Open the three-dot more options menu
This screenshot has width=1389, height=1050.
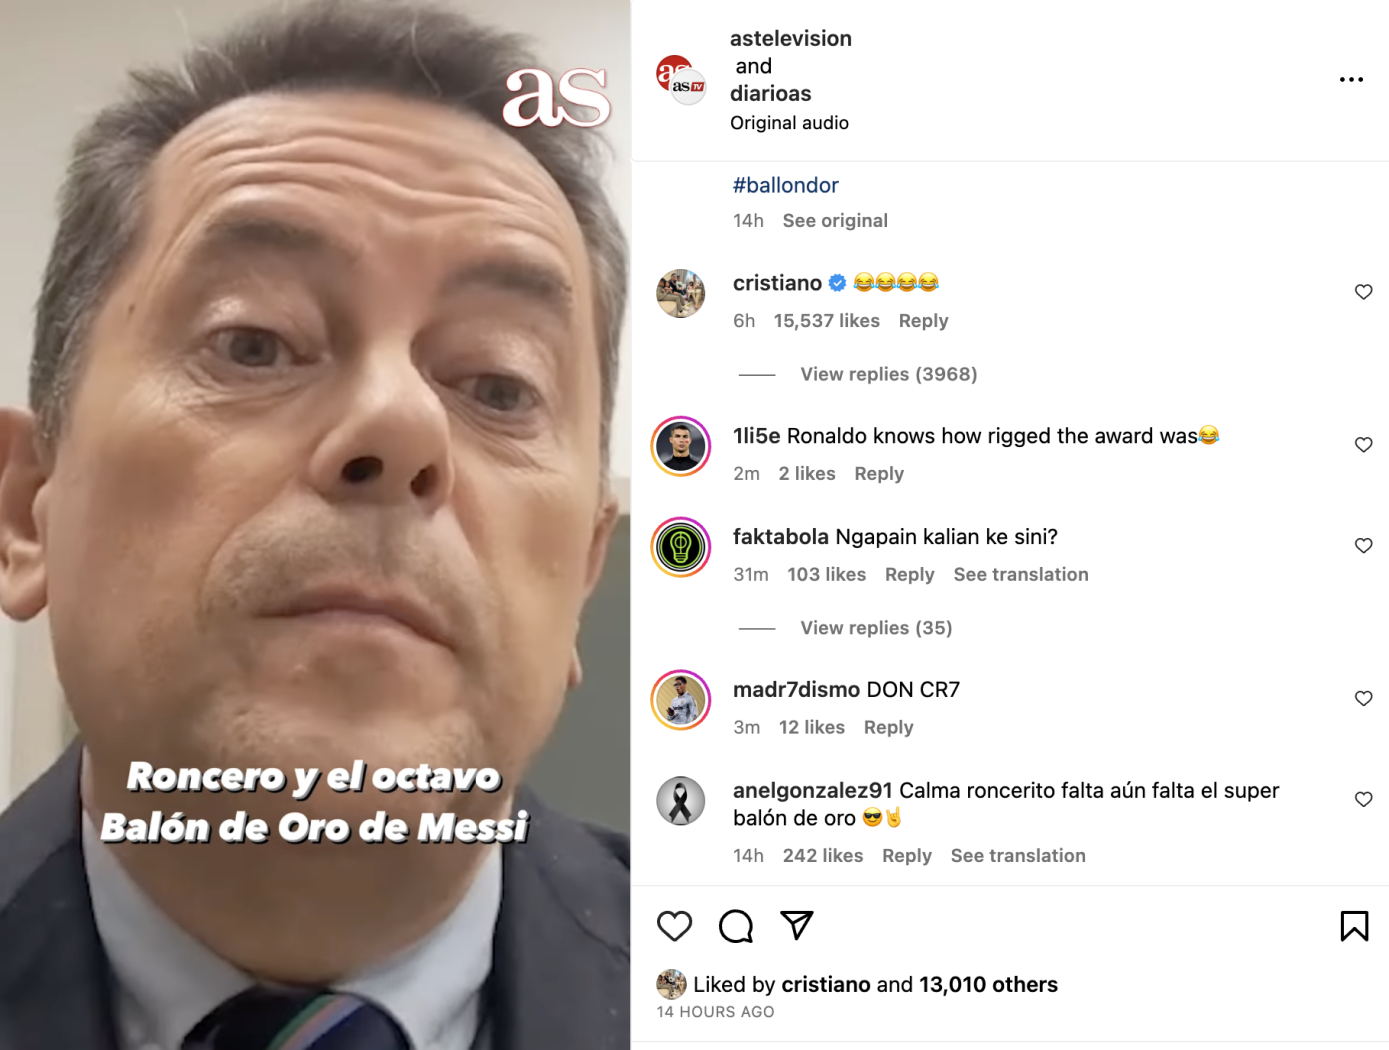tap(1351, 80)
